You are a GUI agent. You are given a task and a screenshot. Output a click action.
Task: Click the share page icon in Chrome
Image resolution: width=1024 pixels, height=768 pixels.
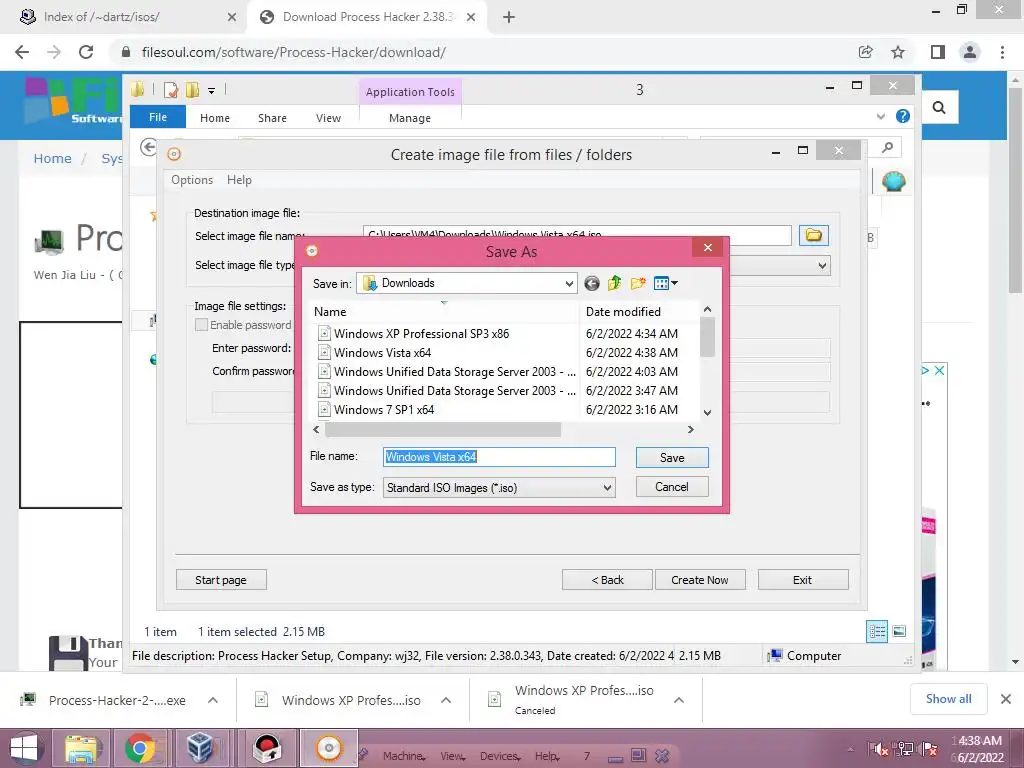[866, 52]
